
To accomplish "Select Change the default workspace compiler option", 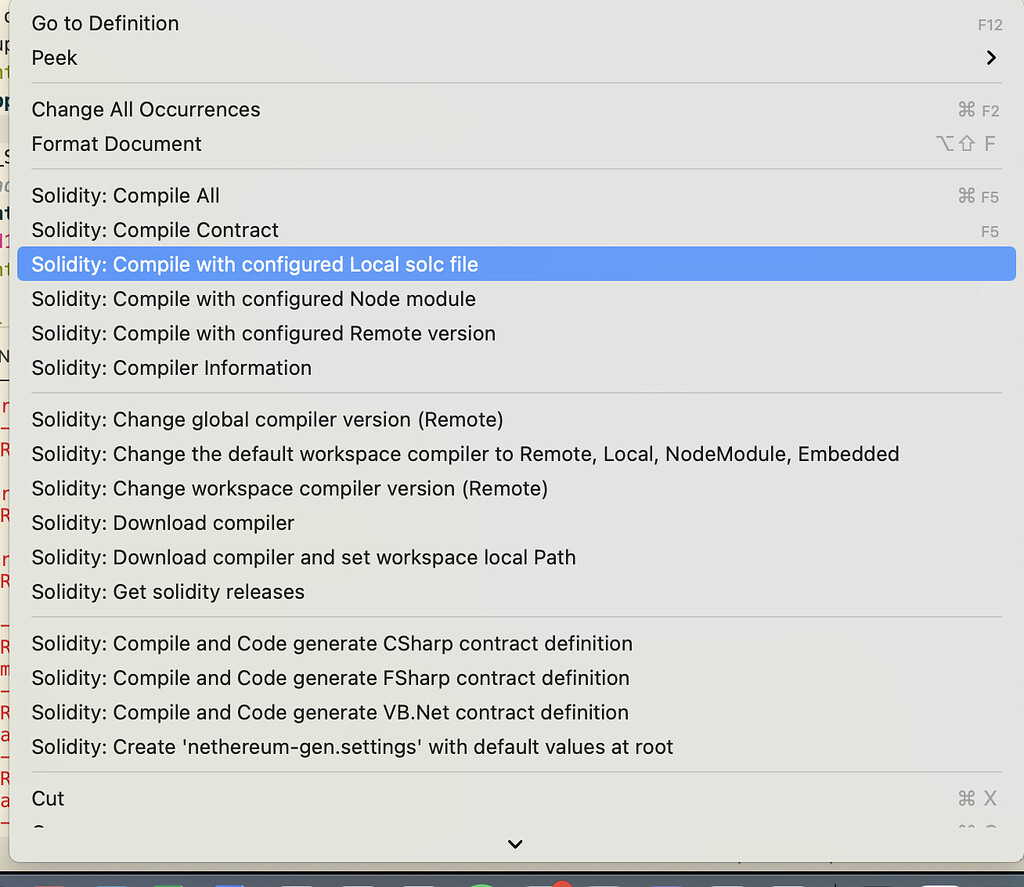I will (465, 453).
